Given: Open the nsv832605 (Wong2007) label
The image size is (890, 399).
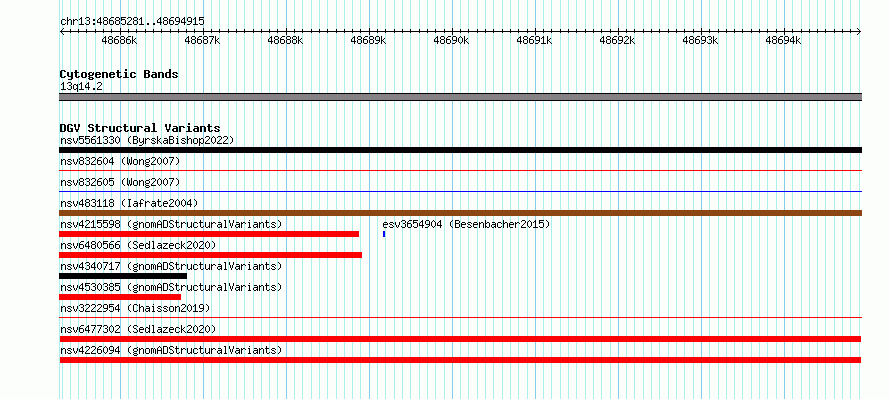Looking at the screenshot, I should (x=120, y=182).
